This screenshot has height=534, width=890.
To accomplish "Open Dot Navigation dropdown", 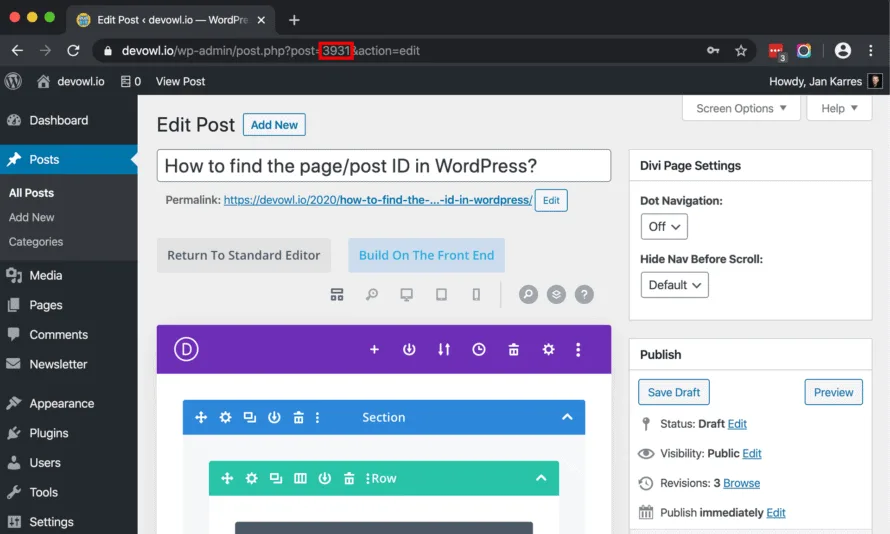I will 664,226.
